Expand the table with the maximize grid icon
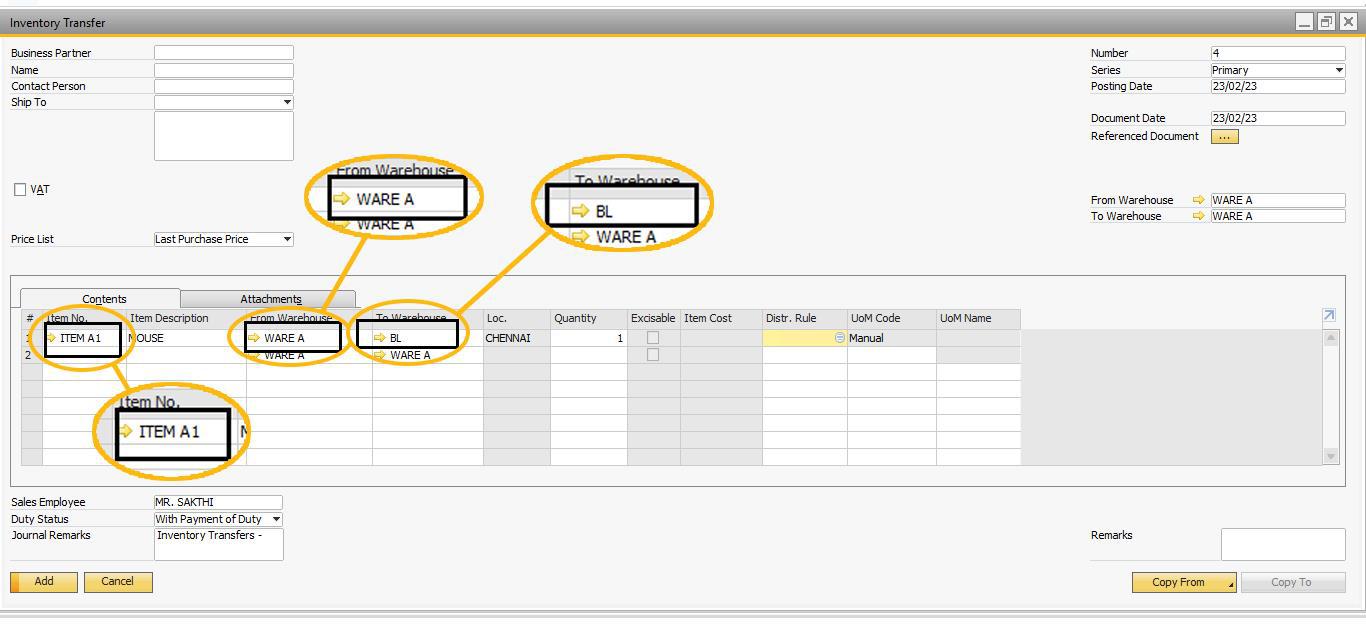Image resolution: width=1366 pixels, height=624 pixels. (x=1329, y=316)
